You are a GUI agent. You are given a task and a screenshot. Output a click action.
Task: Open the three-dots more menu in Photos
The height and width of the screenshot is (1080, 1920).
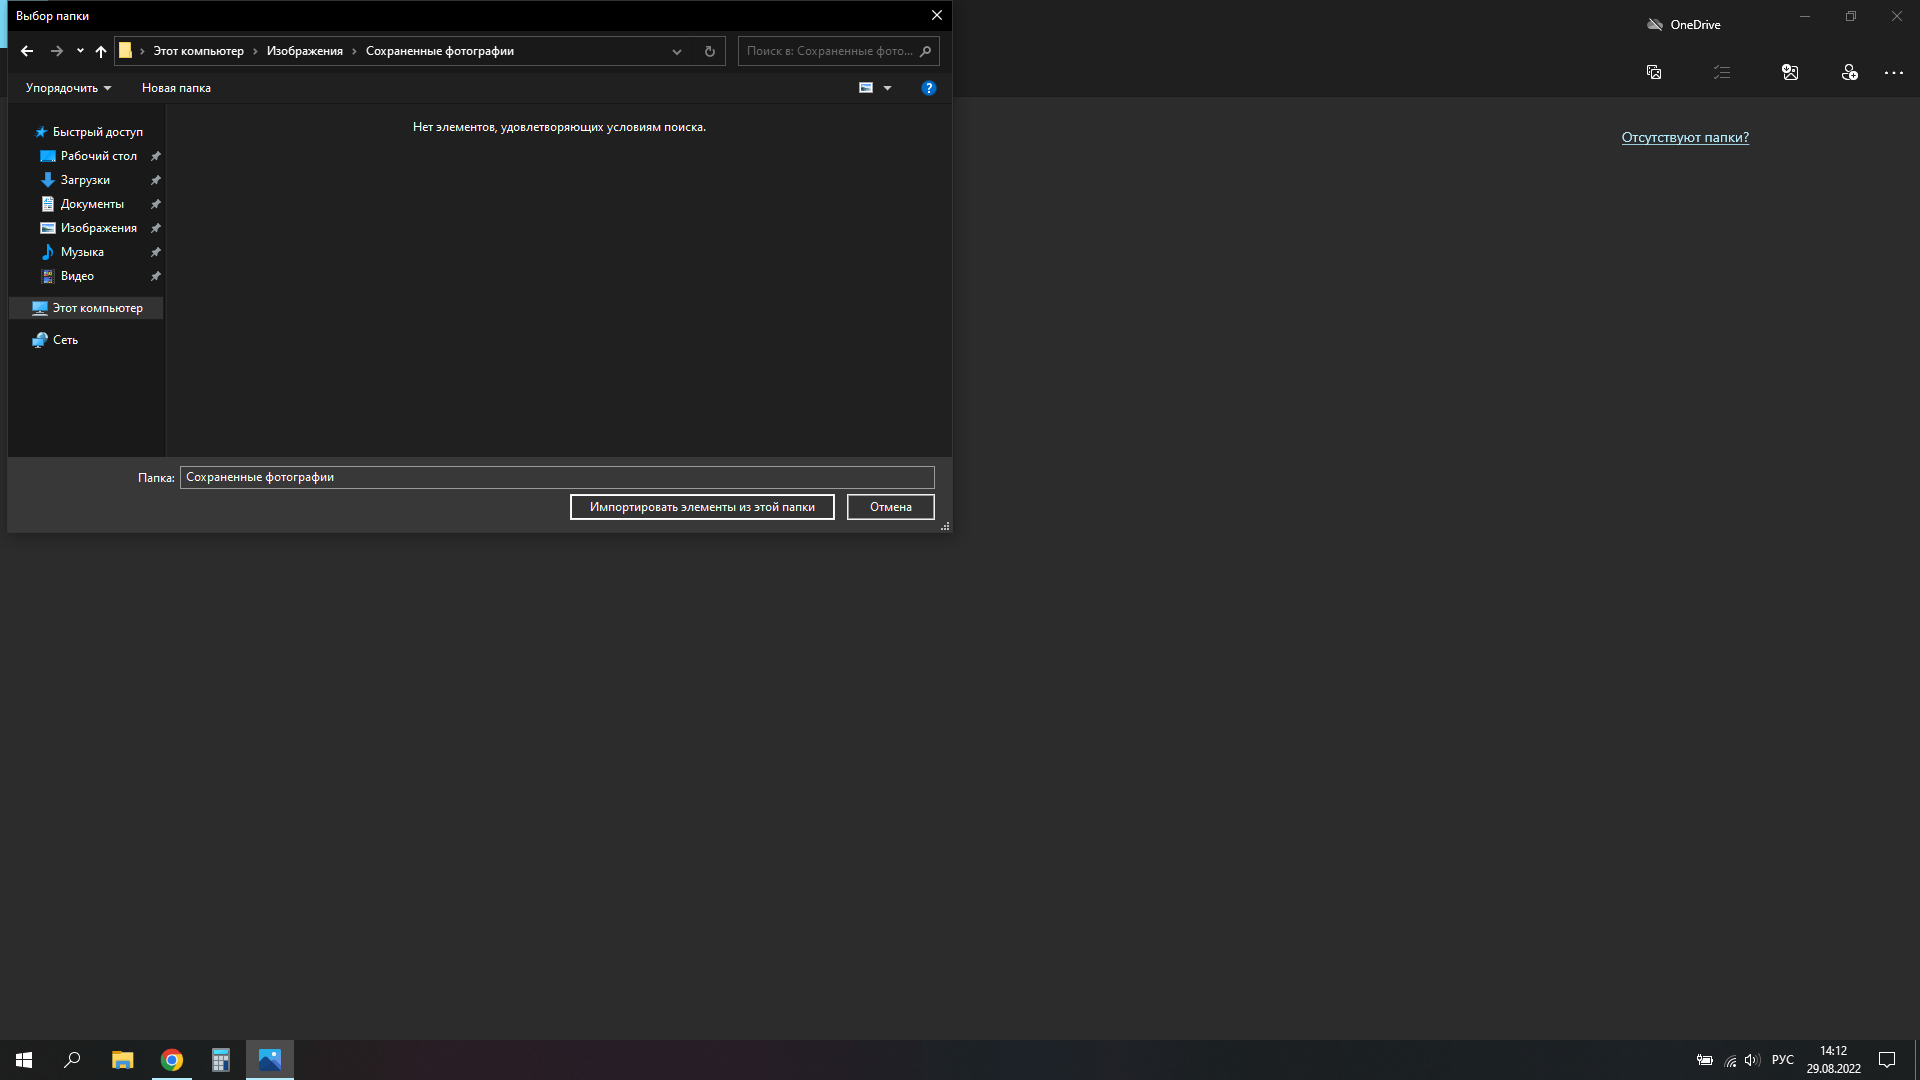[1894, 72]
